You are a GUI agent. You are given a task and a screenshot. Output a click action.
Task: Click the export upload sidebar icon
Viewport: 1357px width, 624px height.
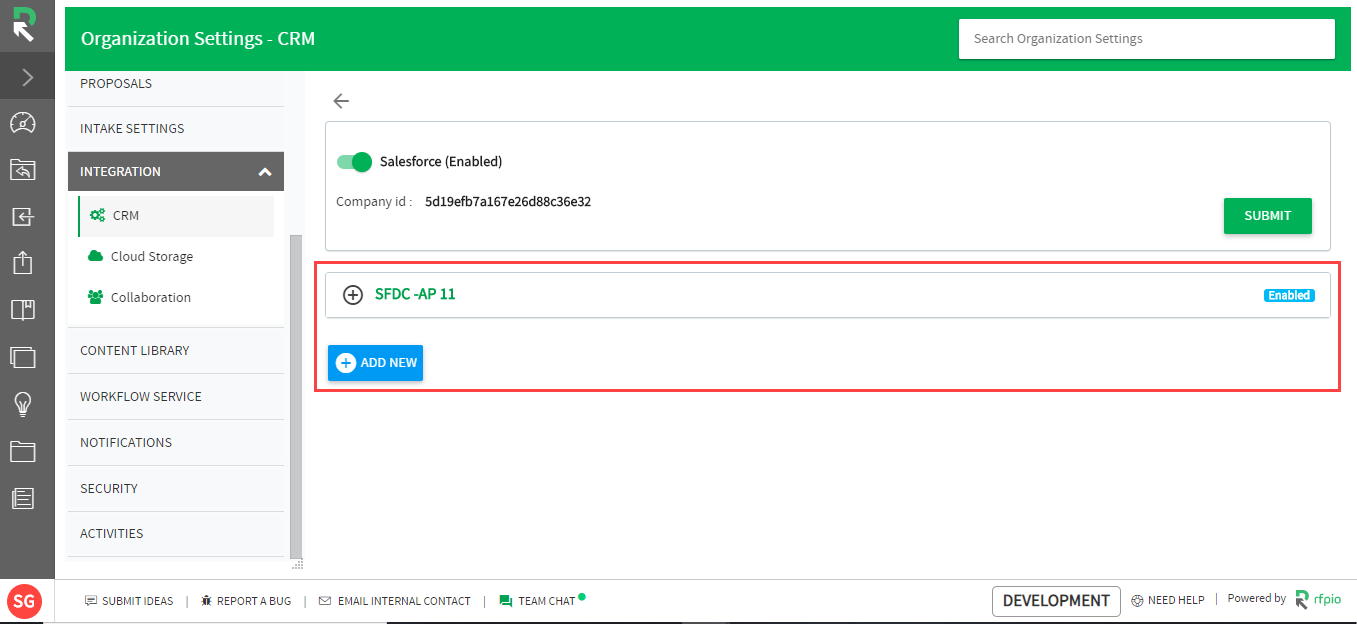[23, 263]
